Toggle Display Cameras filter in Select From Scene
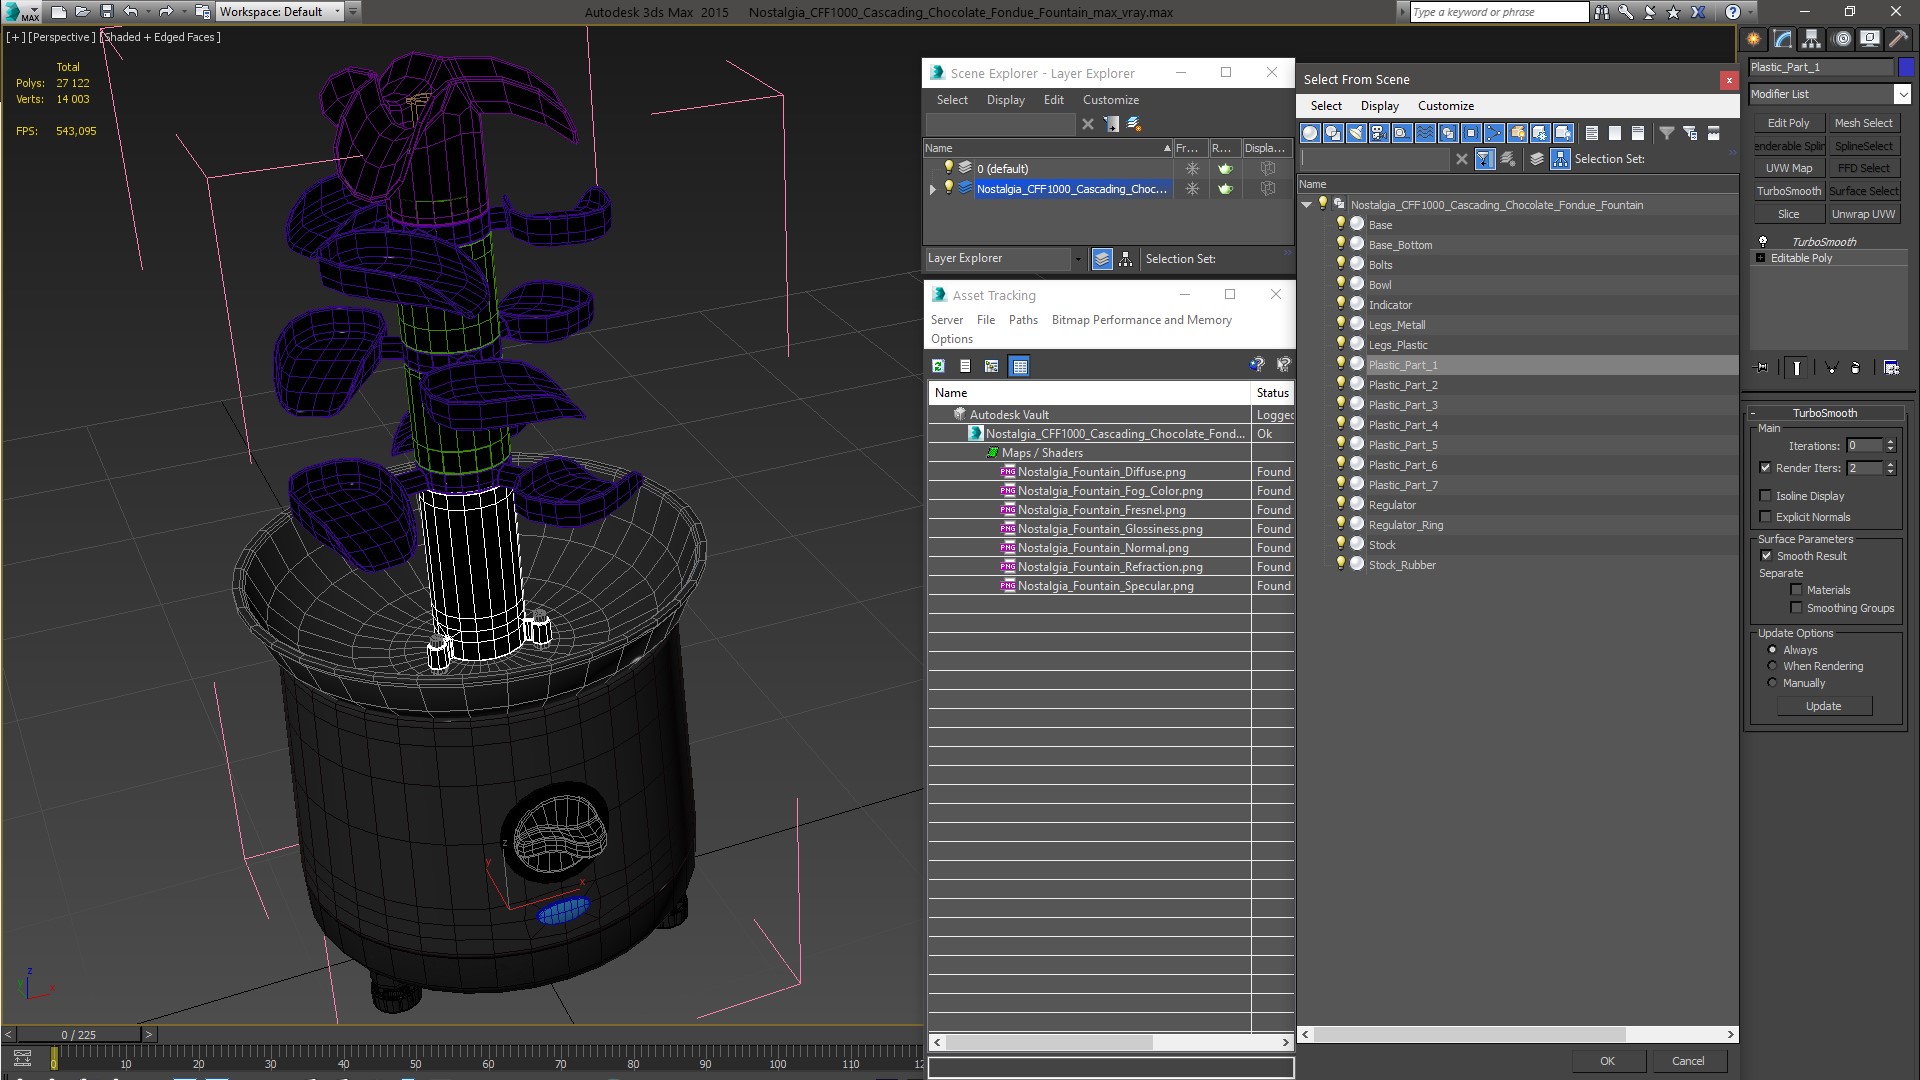This screenshot has height=1080, width=1920. 1379,133
